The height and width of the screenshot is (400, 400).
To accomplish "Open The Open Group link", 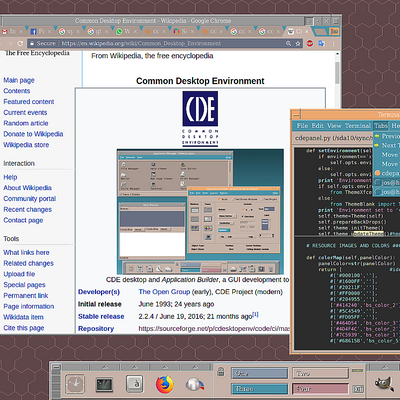I will (164, 292).
